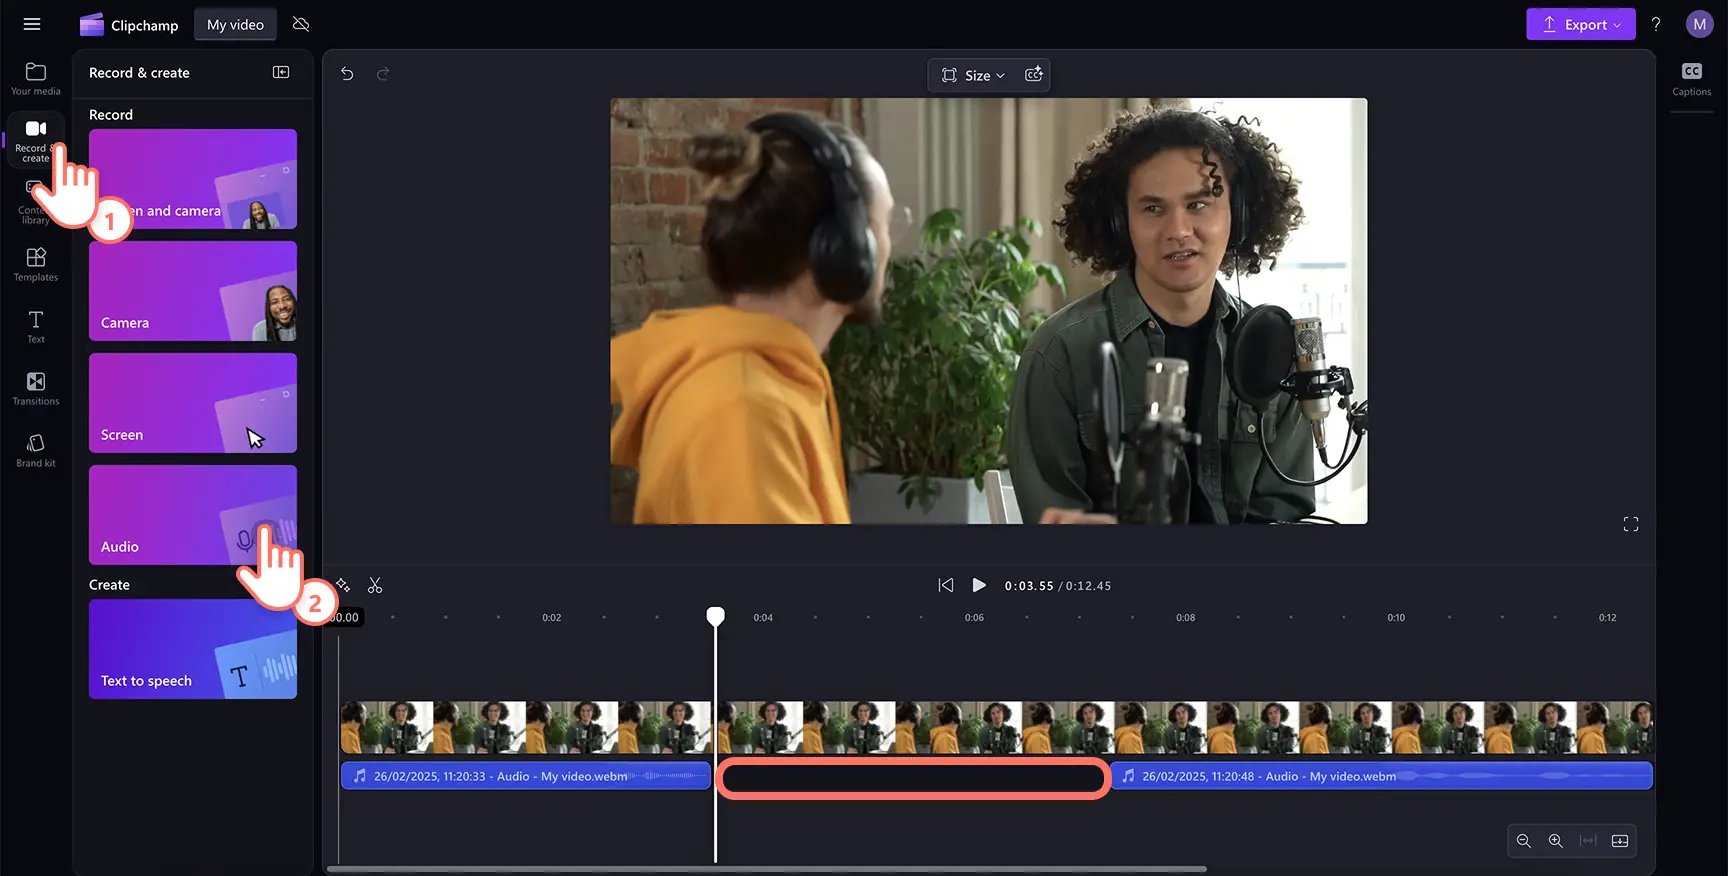The image size is (1728, 876).
Task: Select the Text tool in sidebar
Action: coord(36,326)
